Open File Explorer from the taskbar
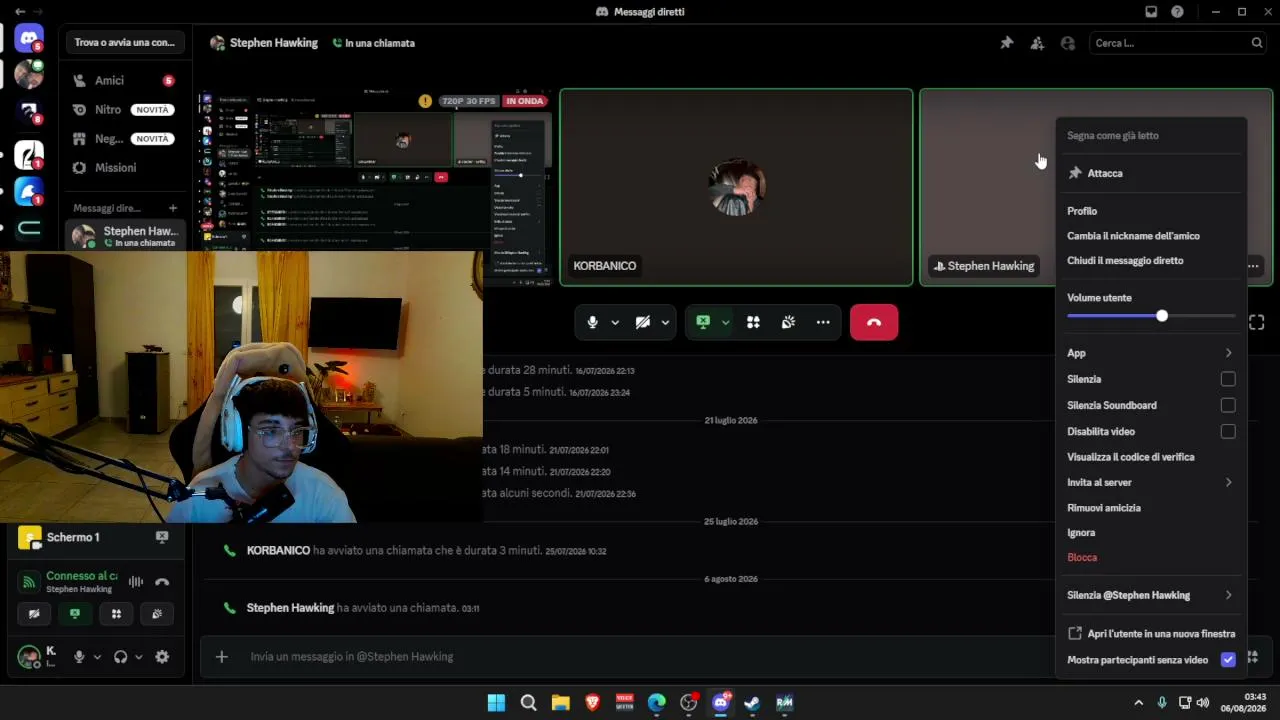 (560, 703)
